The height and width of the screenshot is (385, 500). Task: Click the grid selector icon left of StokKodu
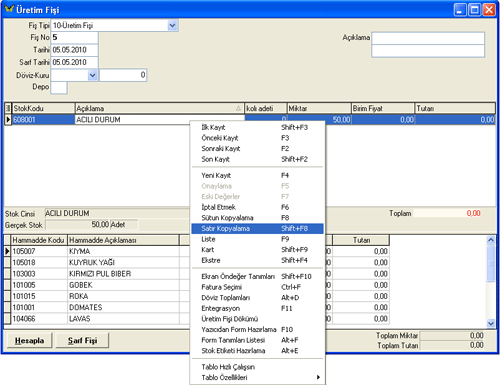(x=8, y=108)
